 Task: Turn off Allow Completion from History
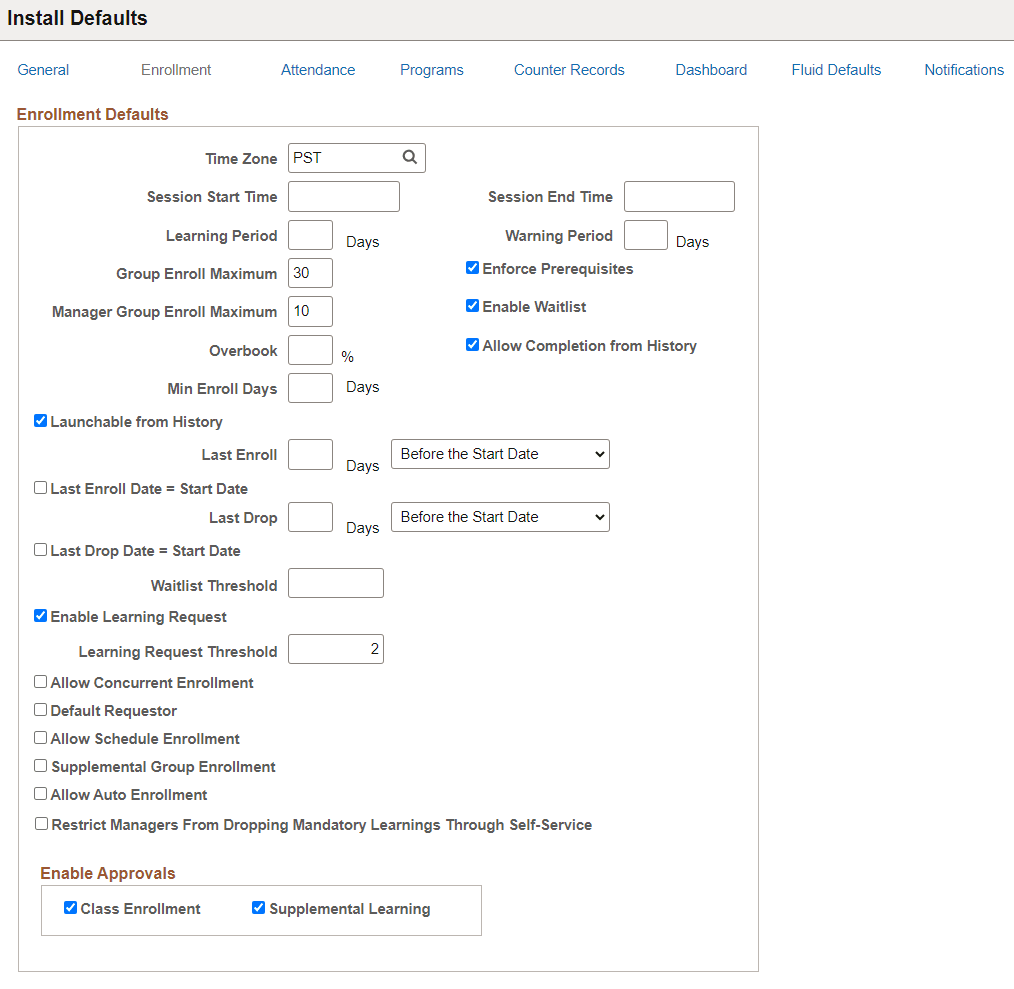click(x=472, y=344)
